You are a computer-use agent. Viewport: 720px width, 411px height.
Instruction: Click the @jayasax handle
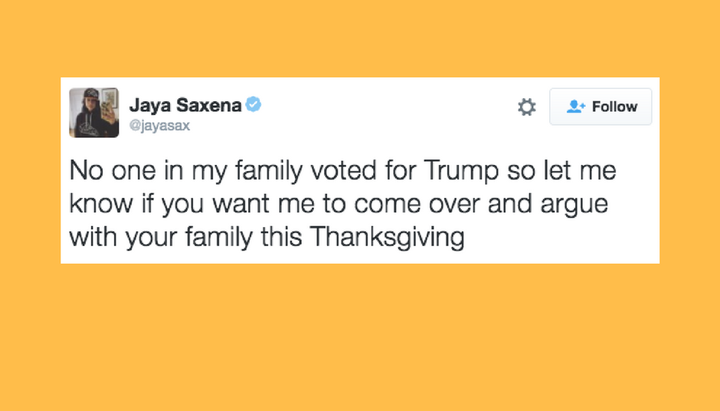pos(159,125)
